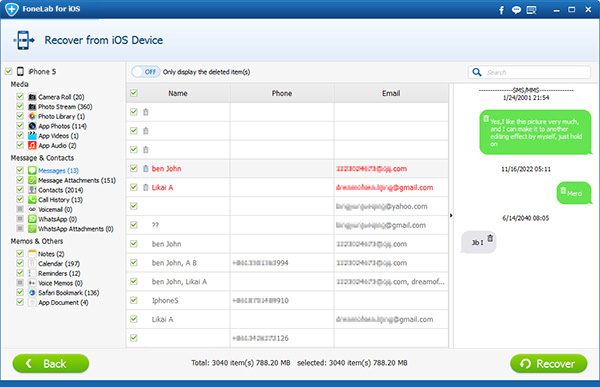Screen dimensions: 600x387
Task: Go Back to previous screen
Action: (51, 363)
